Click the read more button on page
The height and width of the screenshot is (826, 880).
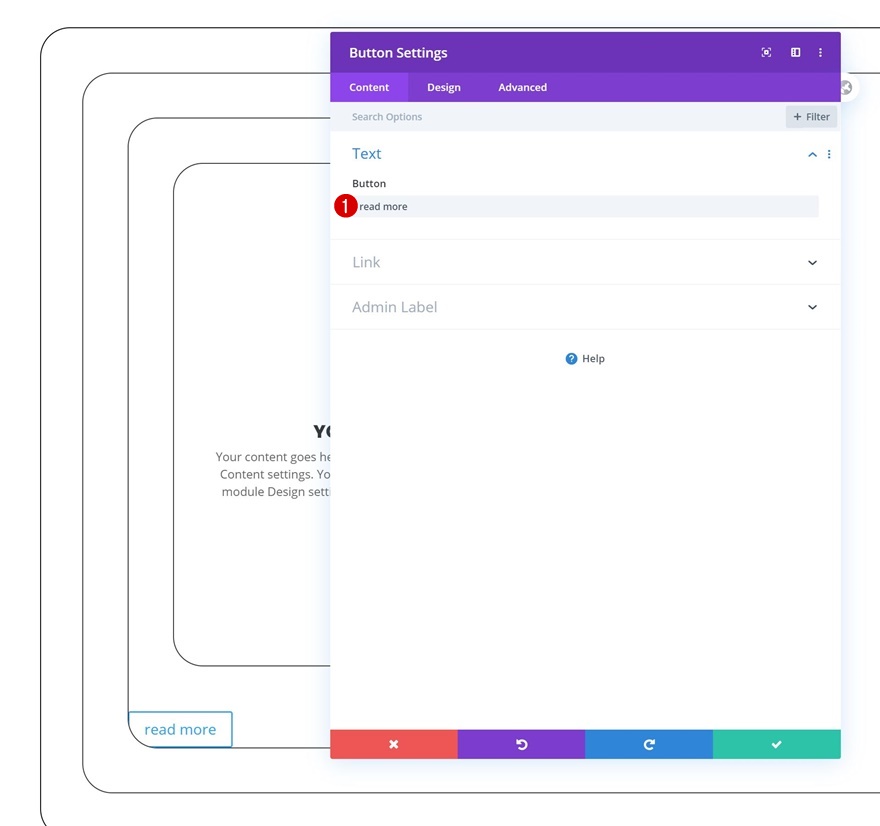tap(180, 729)
